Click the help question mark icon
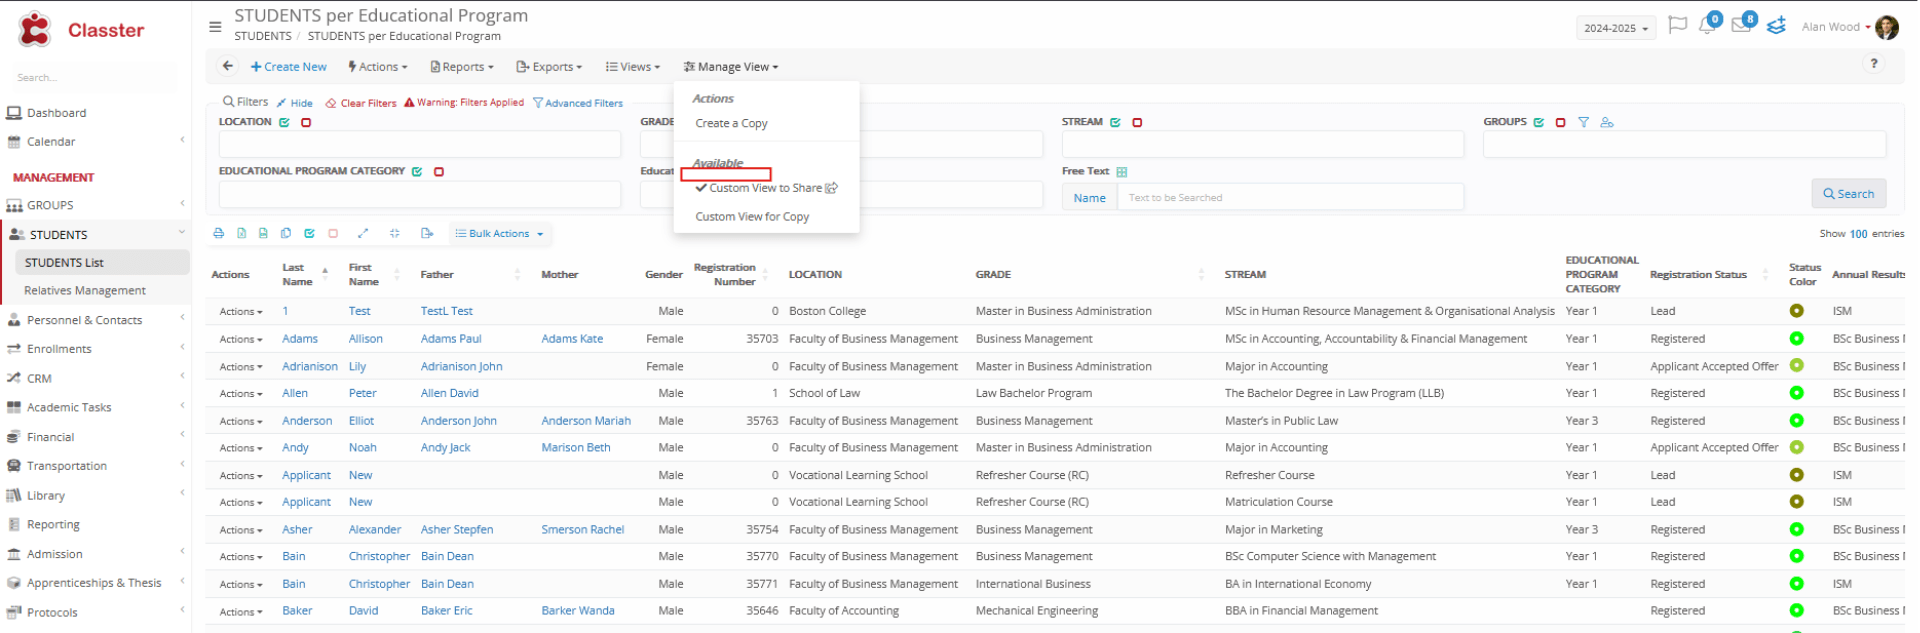This screenshot has height=633, width=1920. pyautogui.click(x=1874, y=63)
